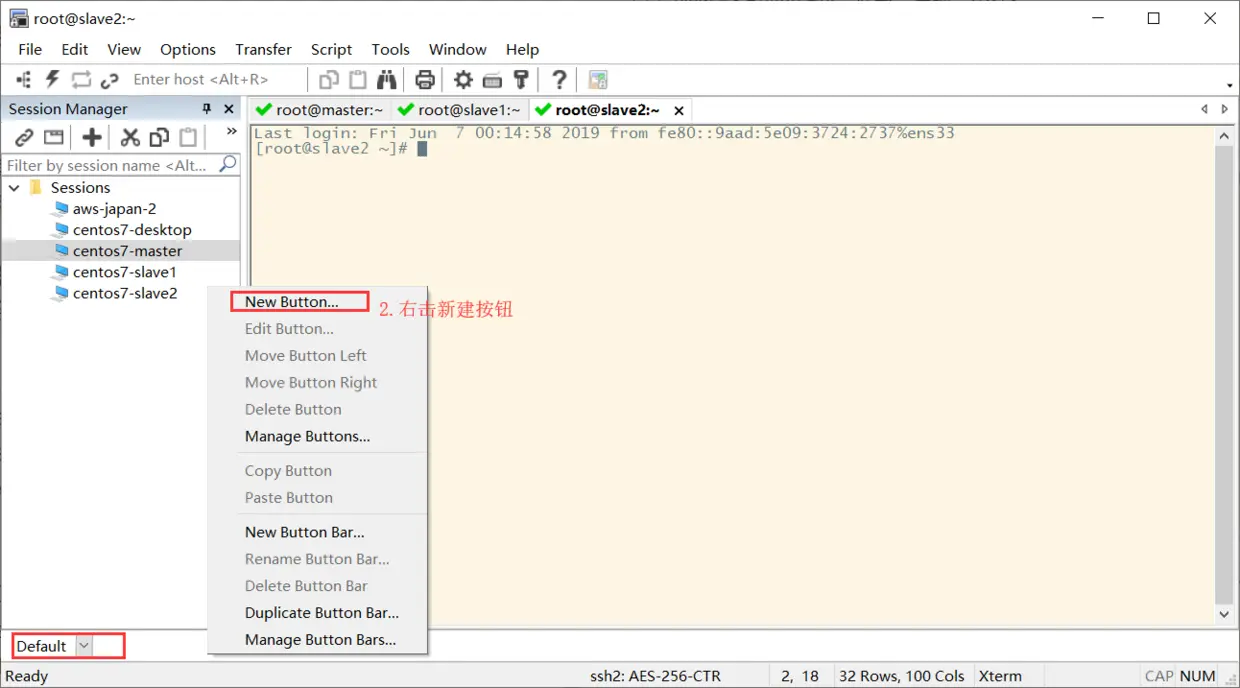Image resolution: width=1240 pixels, height=688 pixels.
Task: Select the Sessions root folder
Action: [80, 188]
